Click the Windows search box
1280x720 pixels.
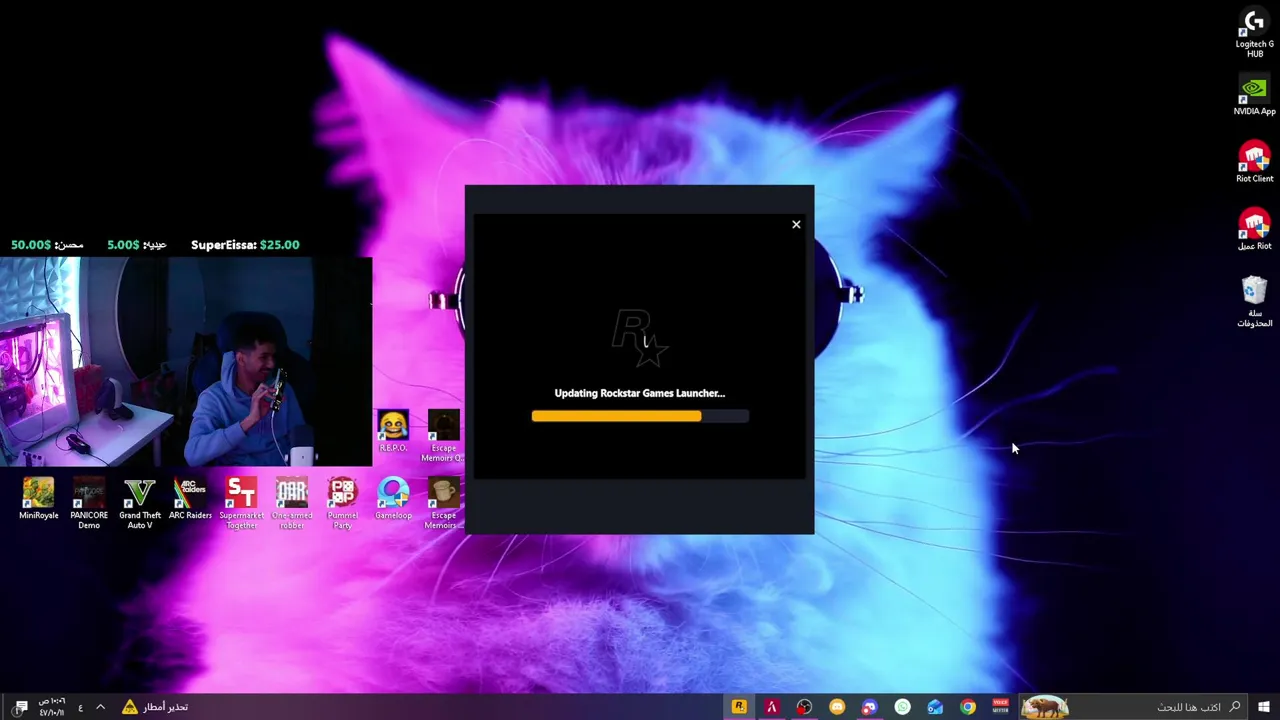pos(1134,707)
